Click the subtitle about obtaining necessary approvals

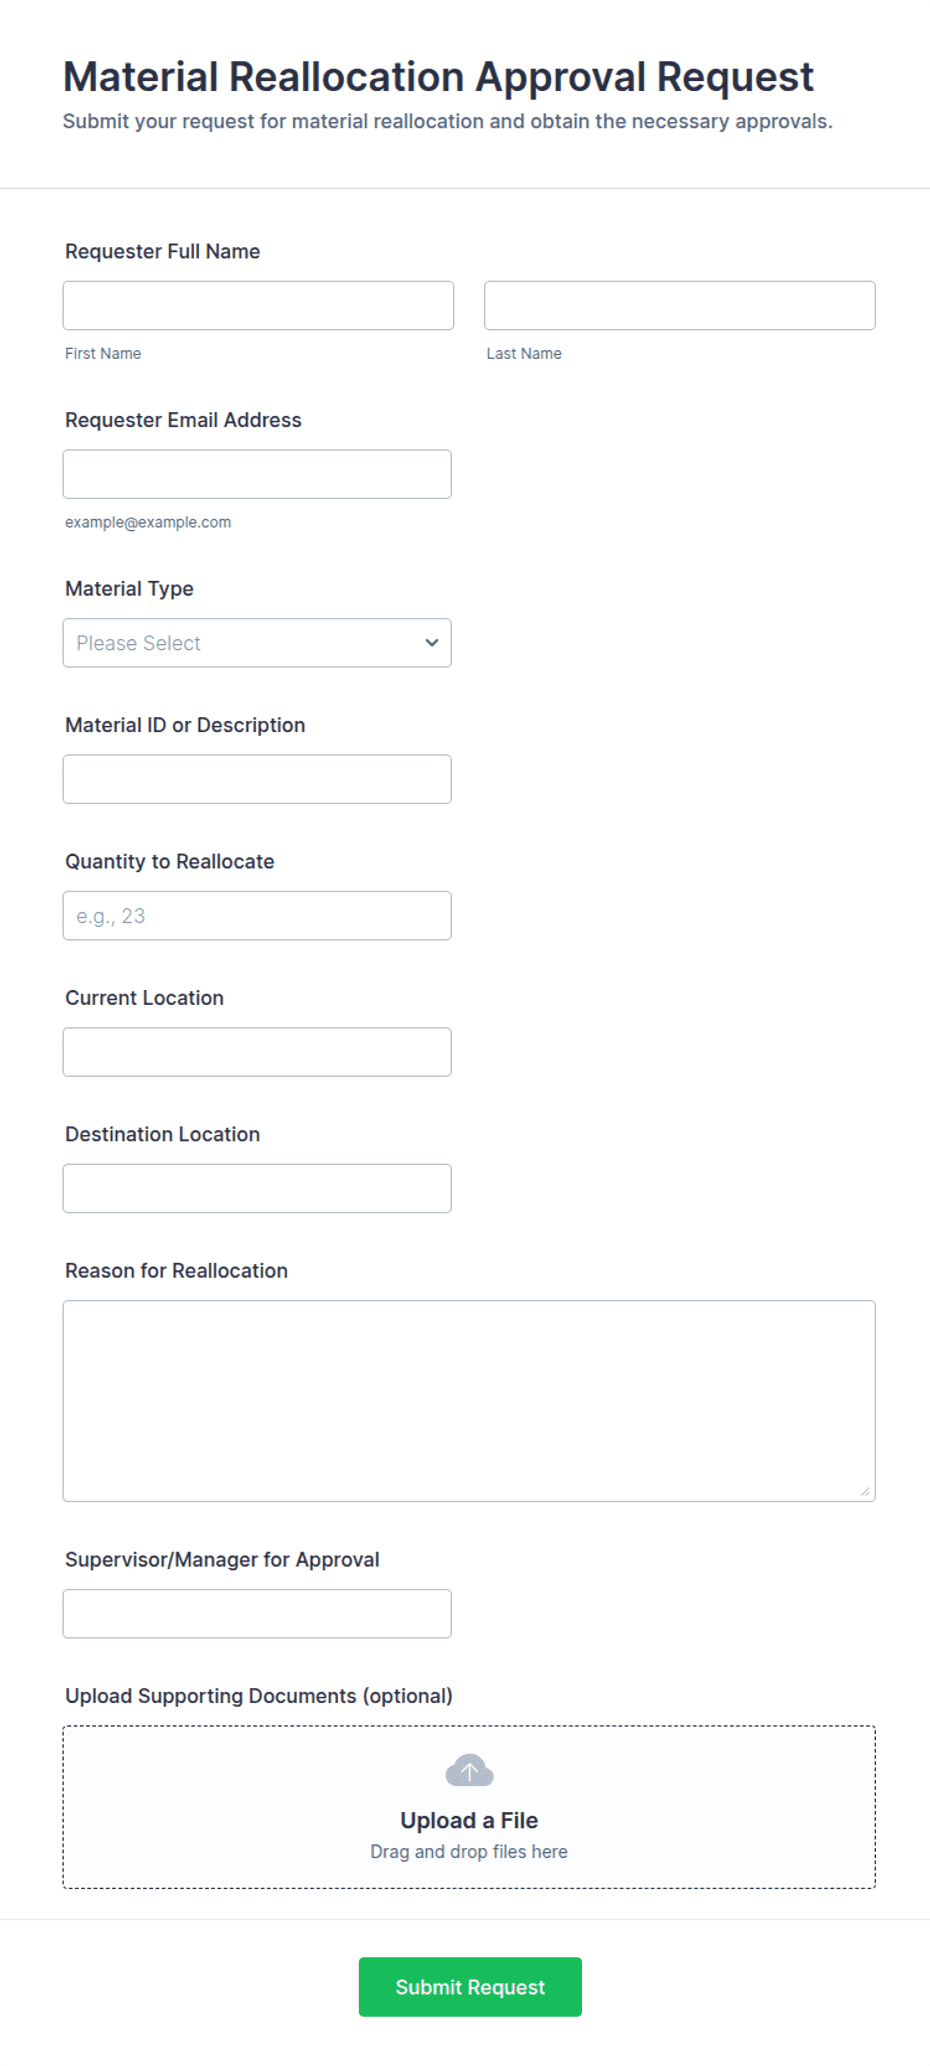coord(447,122)
